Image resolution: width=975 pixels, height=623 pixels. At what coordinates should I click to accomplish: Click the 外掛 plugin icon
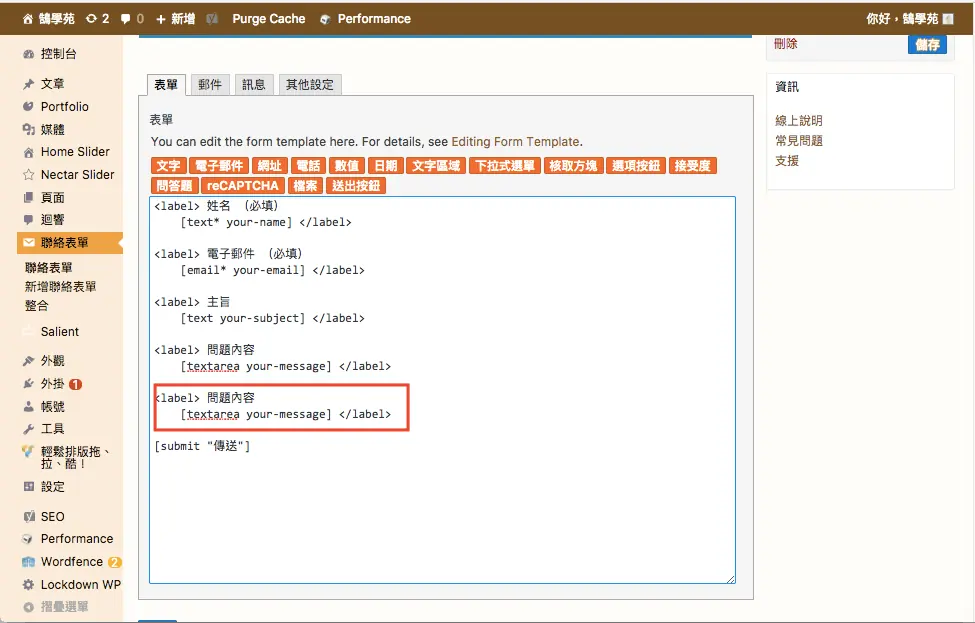(29, 384)
